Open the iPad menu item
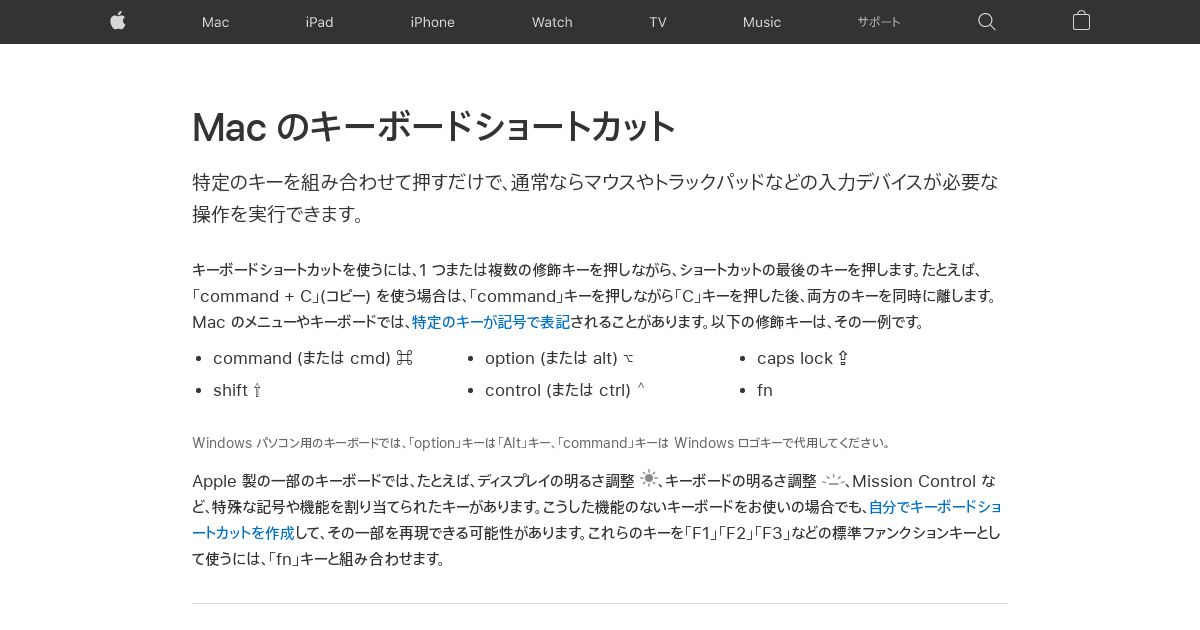The height and width of the screenshot is (630, 1200). pyautogui.click(x=320, y=22)
